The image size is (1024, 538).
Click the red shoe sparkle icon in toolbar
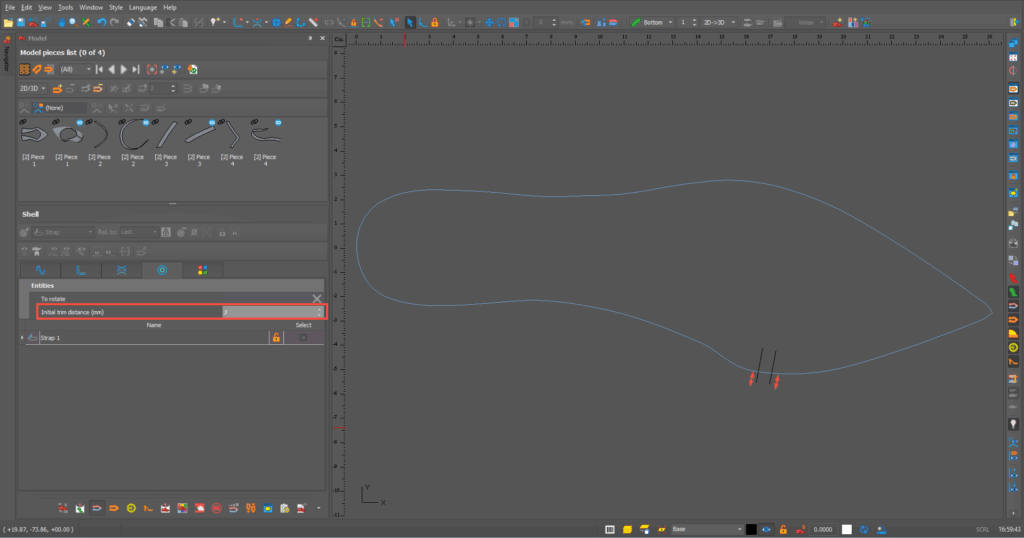837,22
